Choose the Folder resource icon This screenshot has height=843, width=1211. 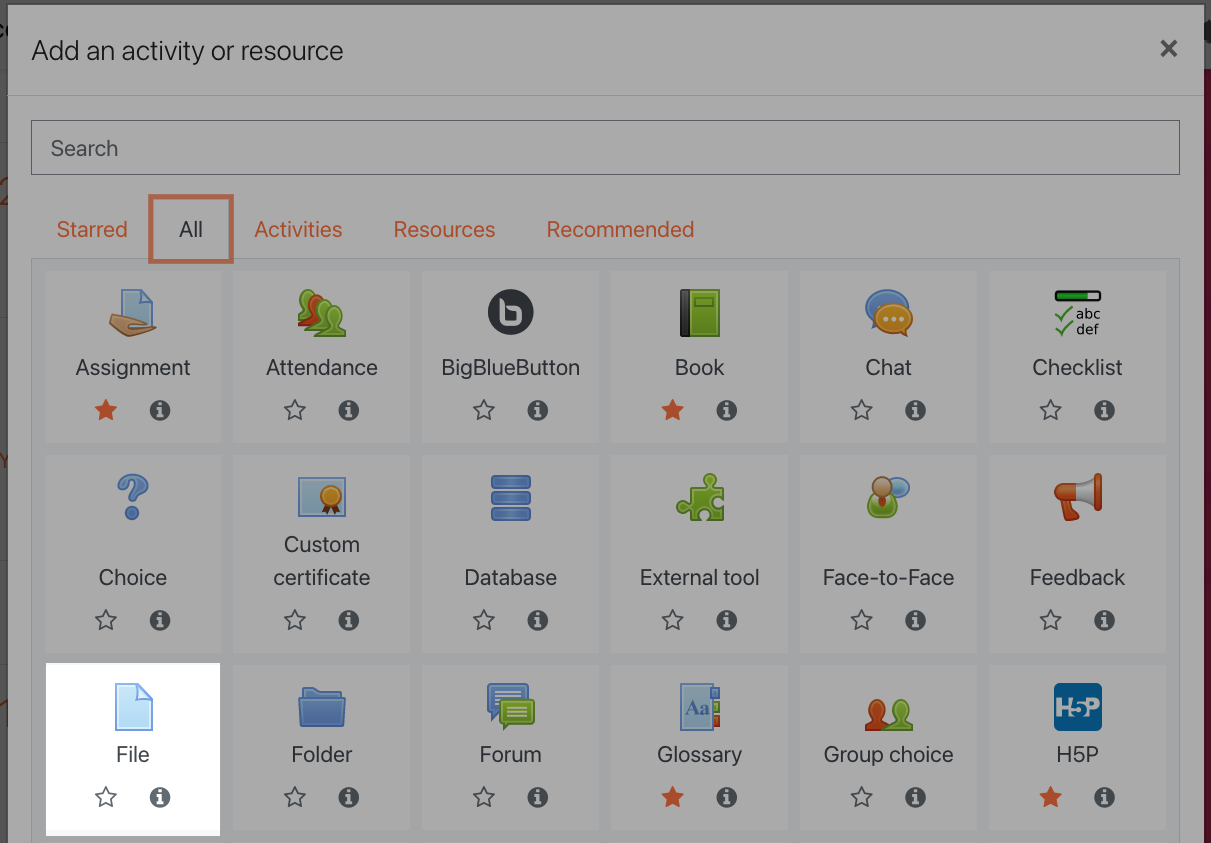pos(322,707)
